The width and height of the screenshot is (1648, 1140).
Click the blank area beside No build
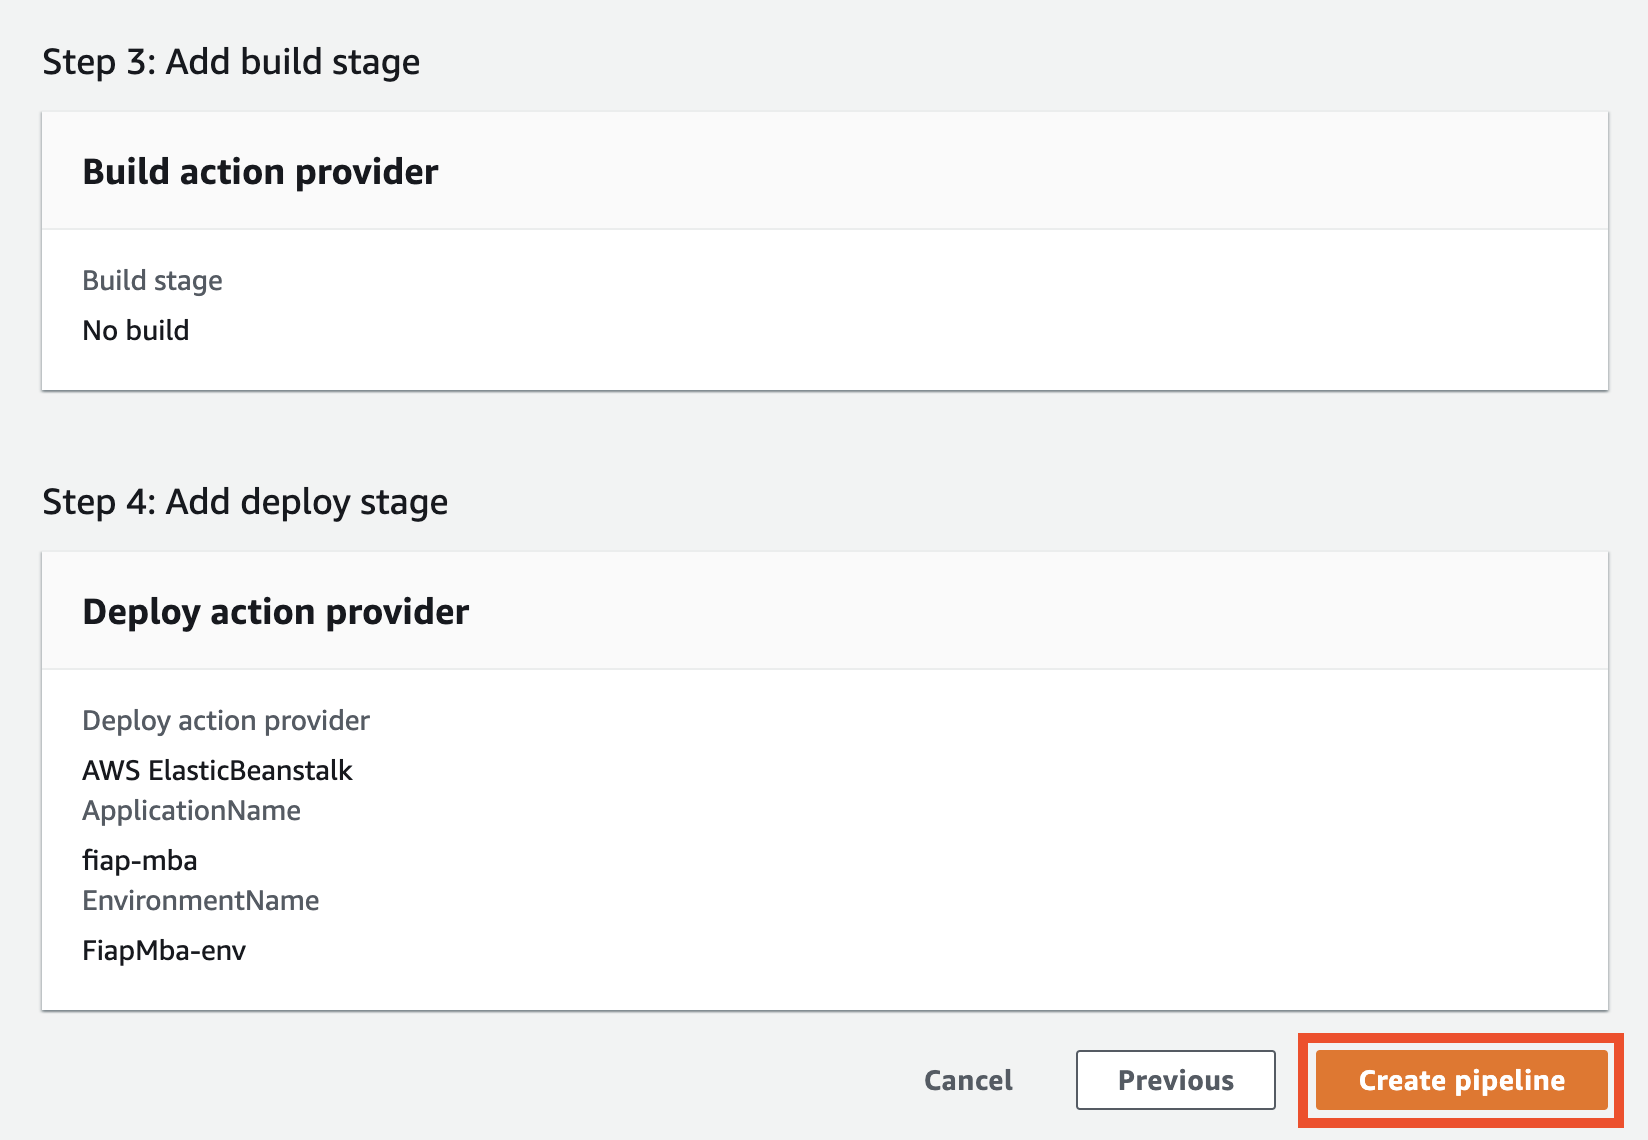800,331
